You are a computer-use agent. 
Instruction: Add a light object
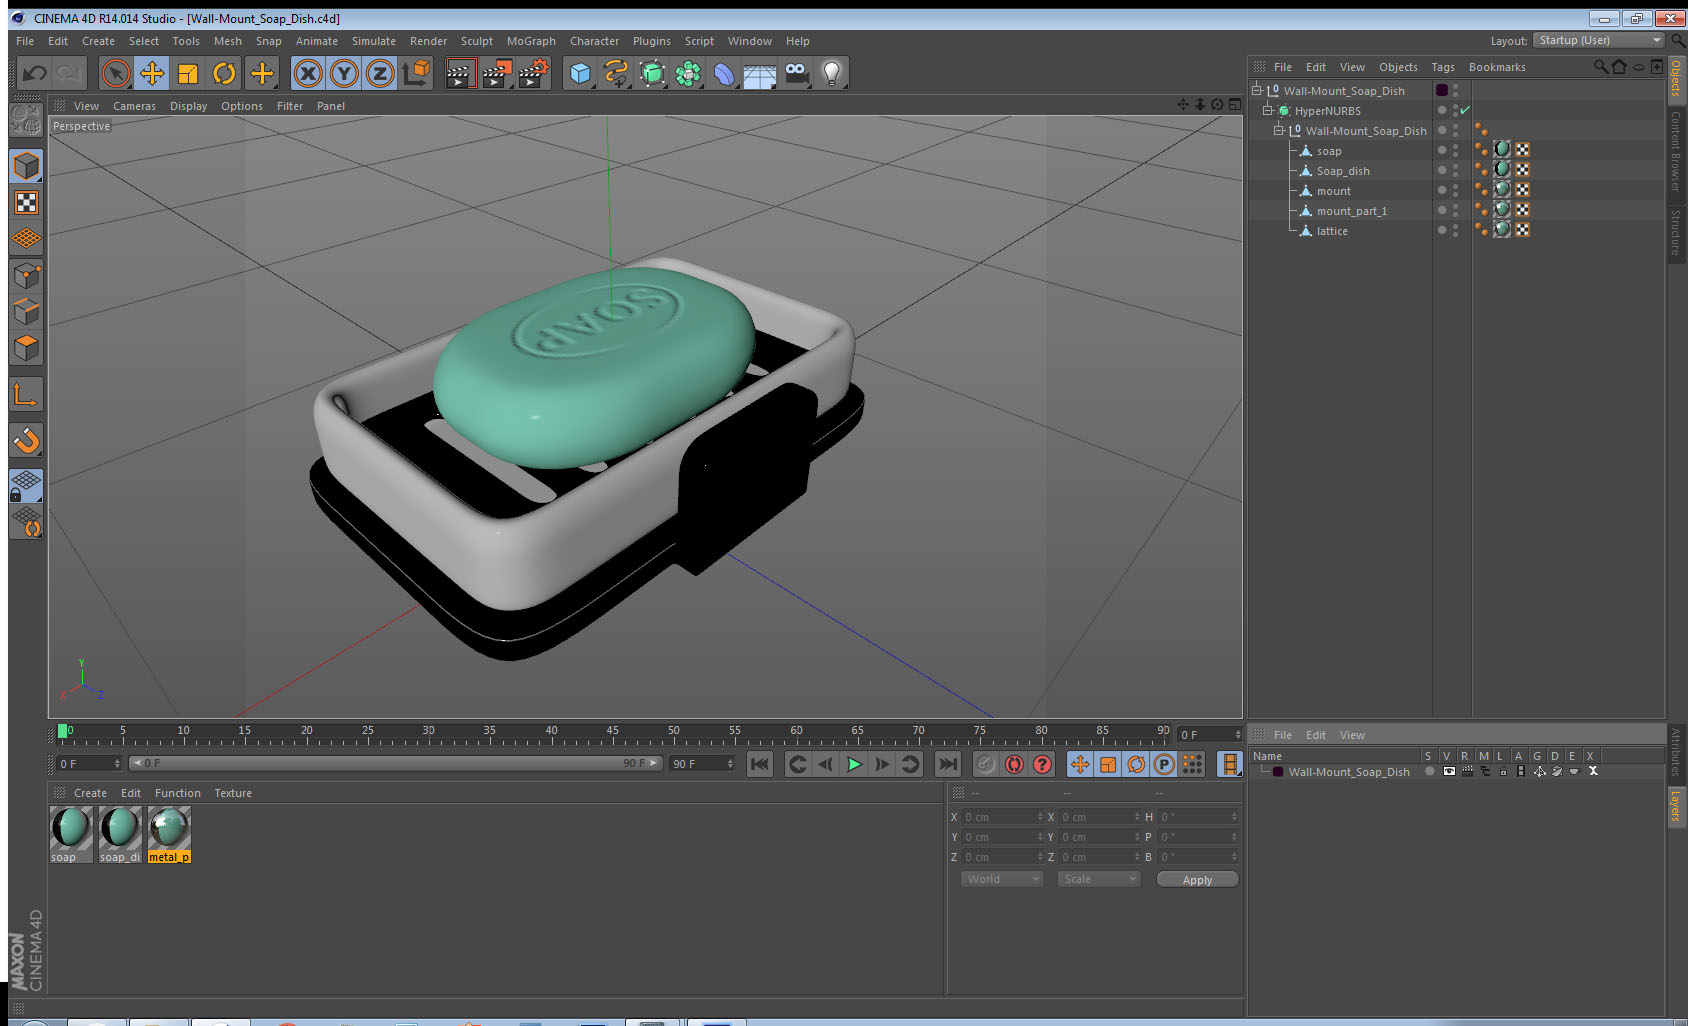click(x=832, y=73)
